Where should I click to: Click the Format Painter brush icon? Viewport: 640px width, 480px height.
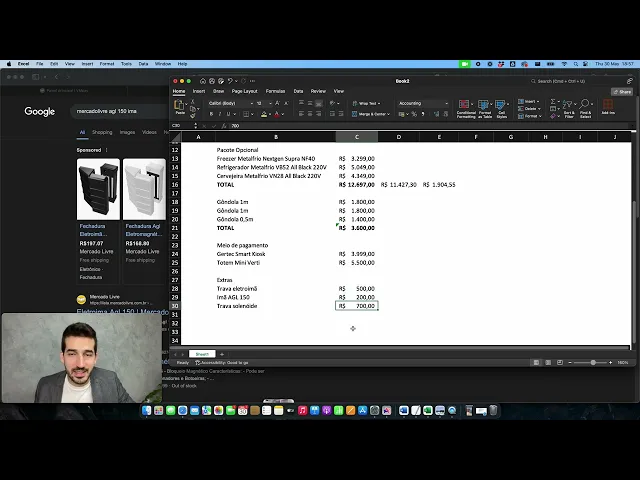[193, 116]
